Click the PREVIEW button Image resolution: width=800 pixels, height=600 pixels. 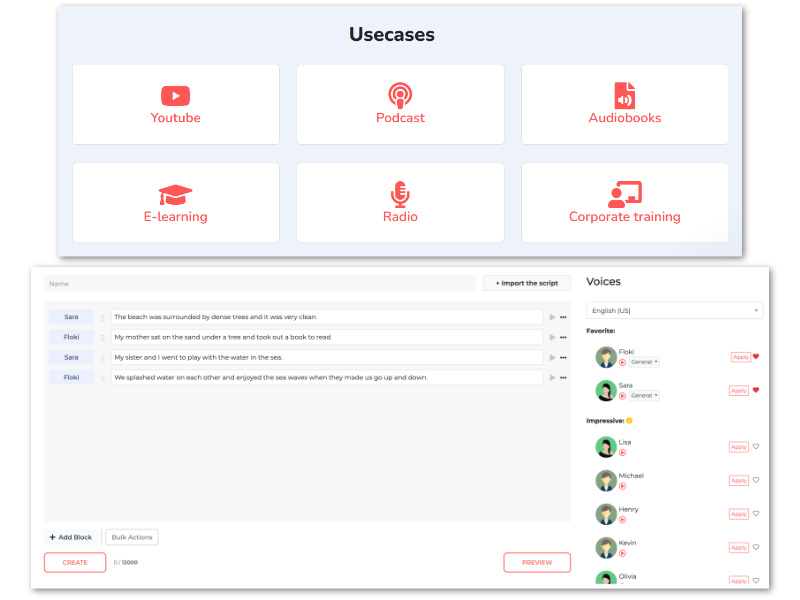(537, 563)
